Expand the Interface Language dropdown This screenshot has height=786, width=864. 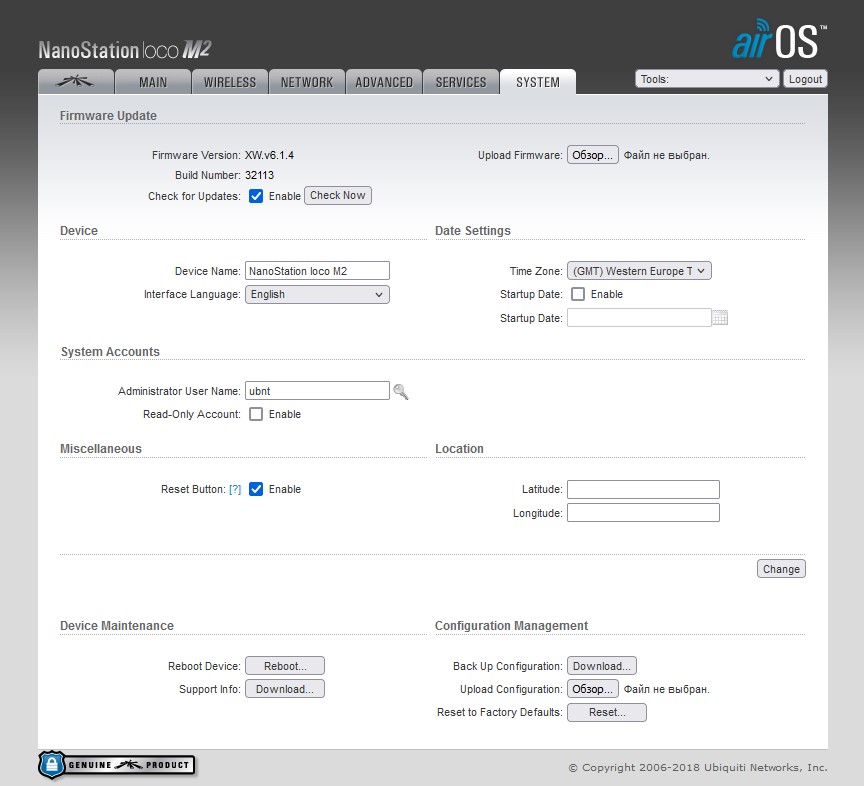317,294
